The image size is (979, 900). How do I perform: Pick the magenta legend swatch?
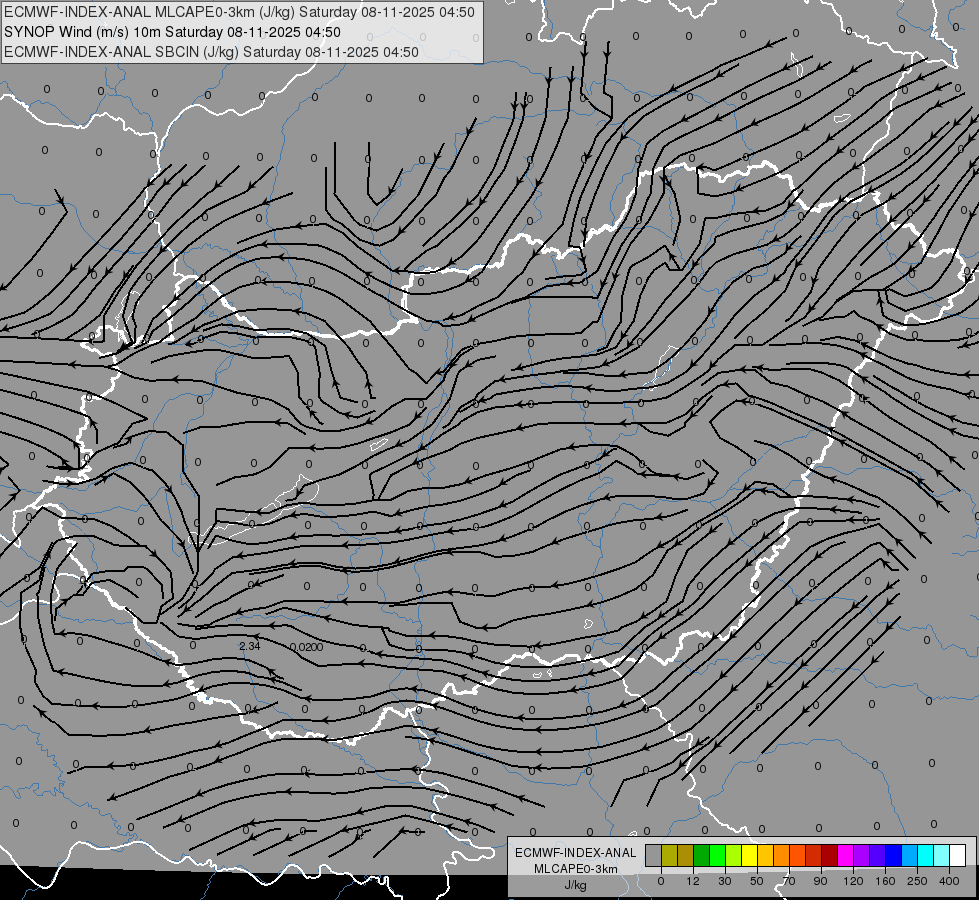pyautogui.click(x=846, y=855)
